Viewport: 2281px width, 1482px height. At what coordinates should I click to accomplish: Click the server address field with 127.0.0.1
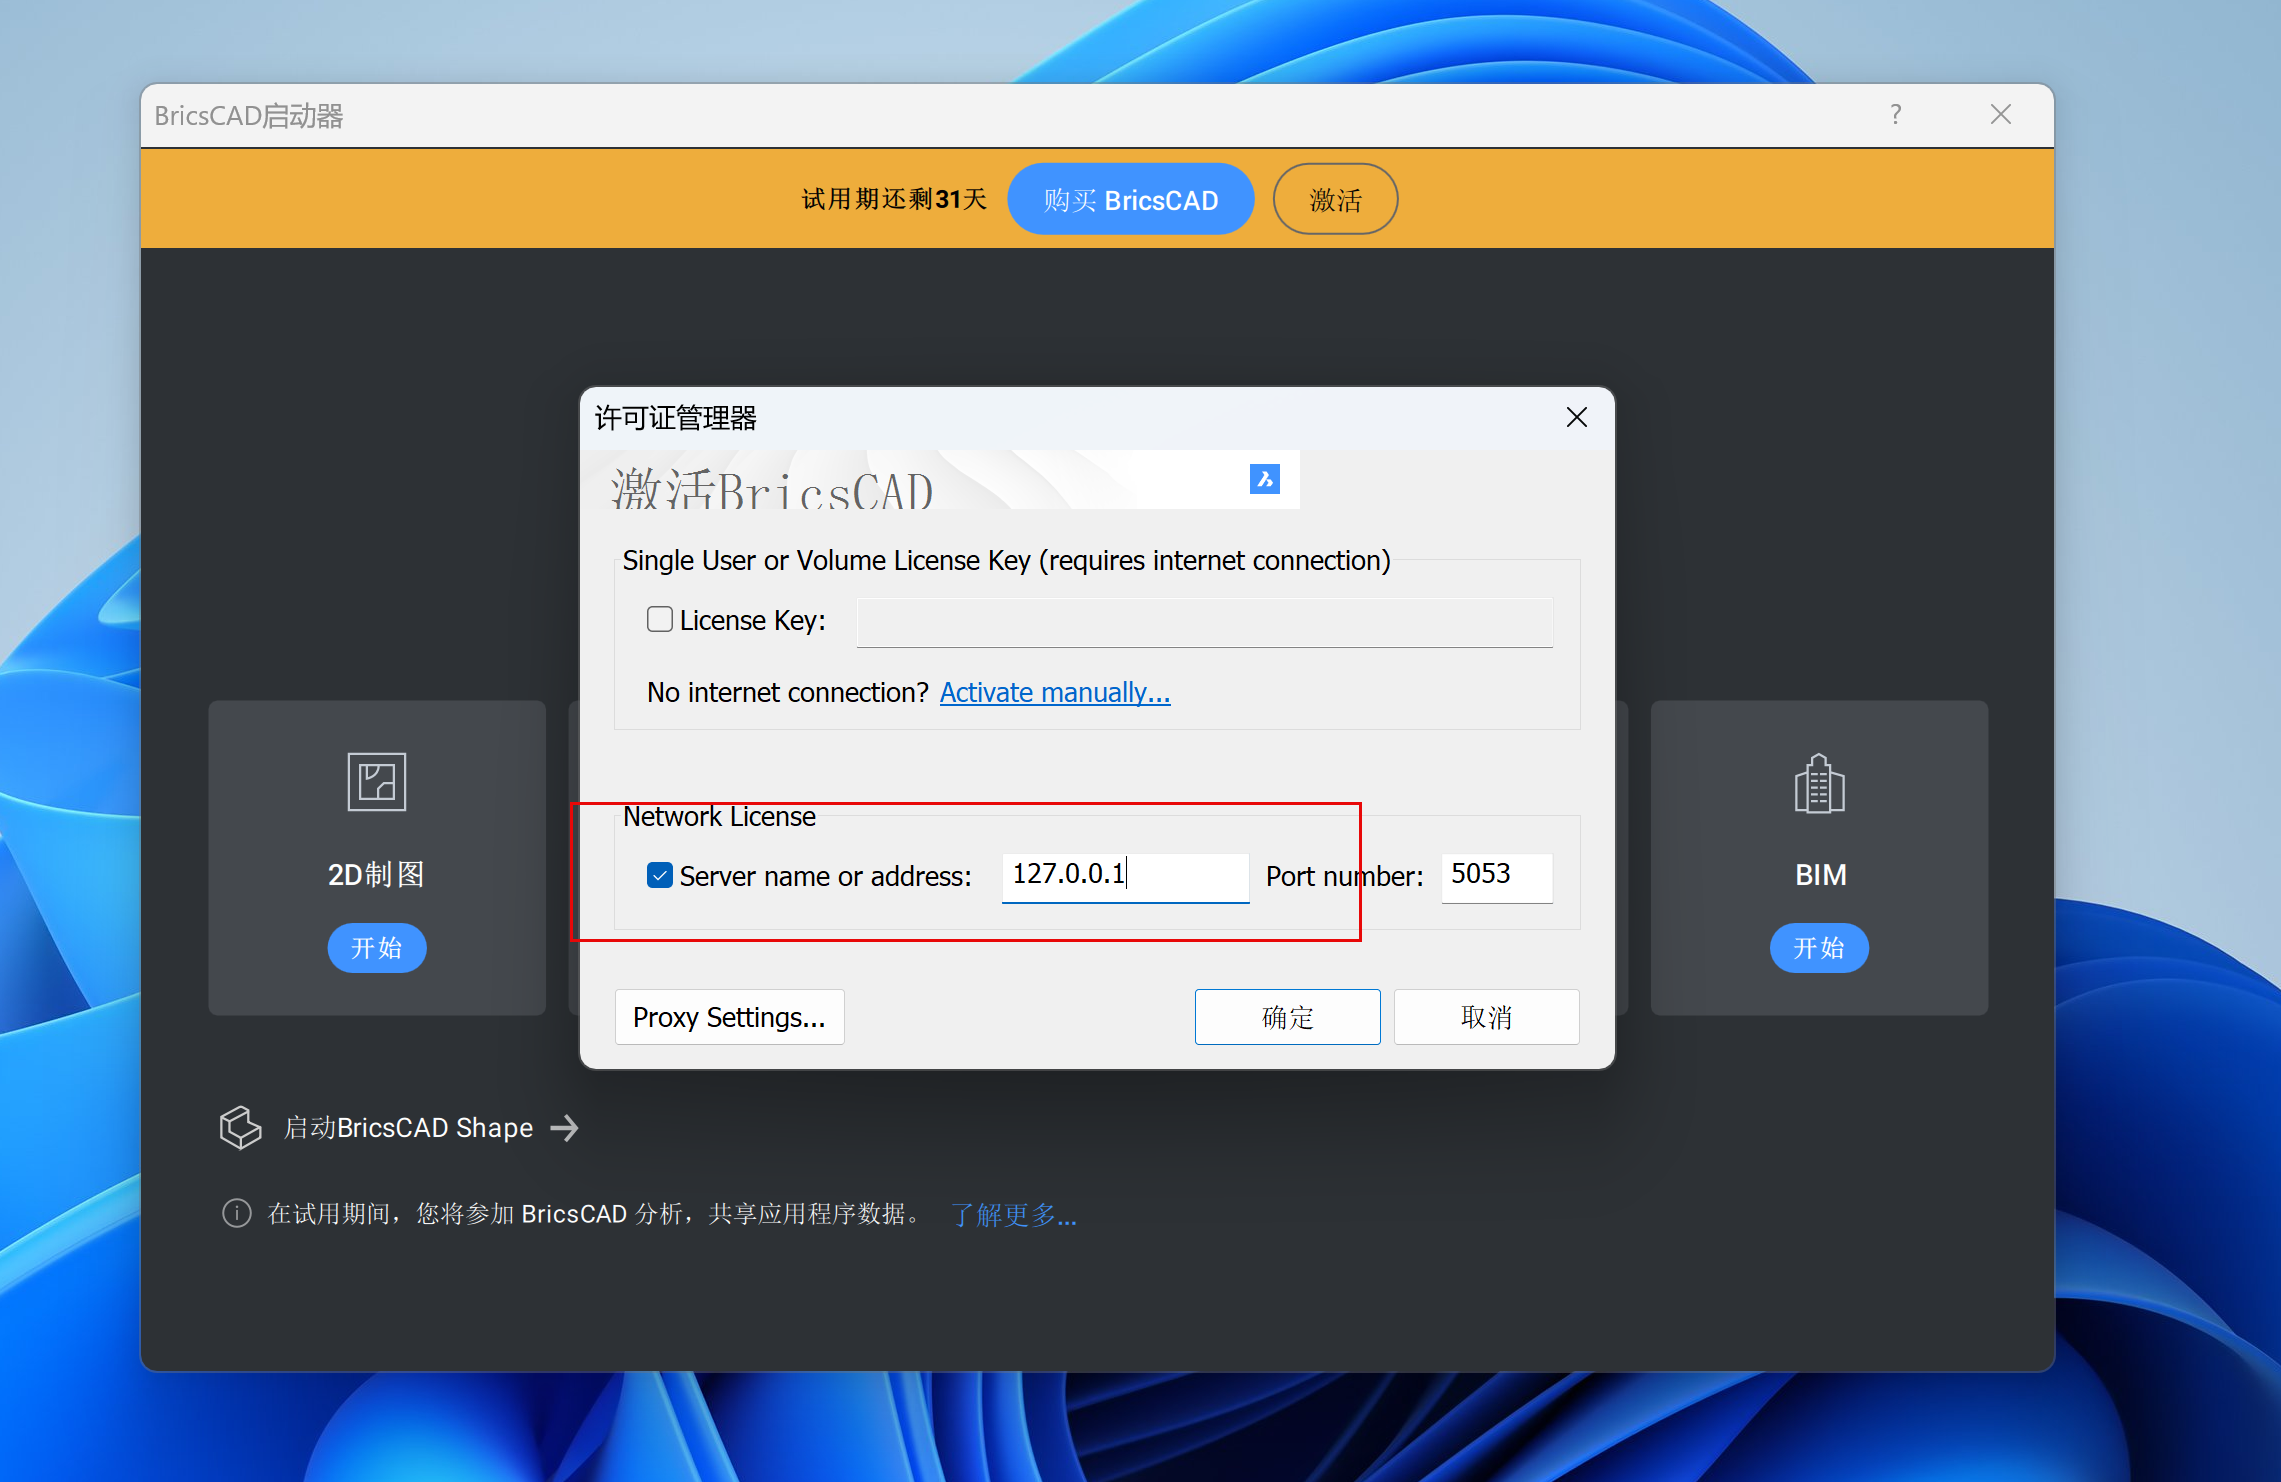pyautogui.click(x=1125, y=876)
